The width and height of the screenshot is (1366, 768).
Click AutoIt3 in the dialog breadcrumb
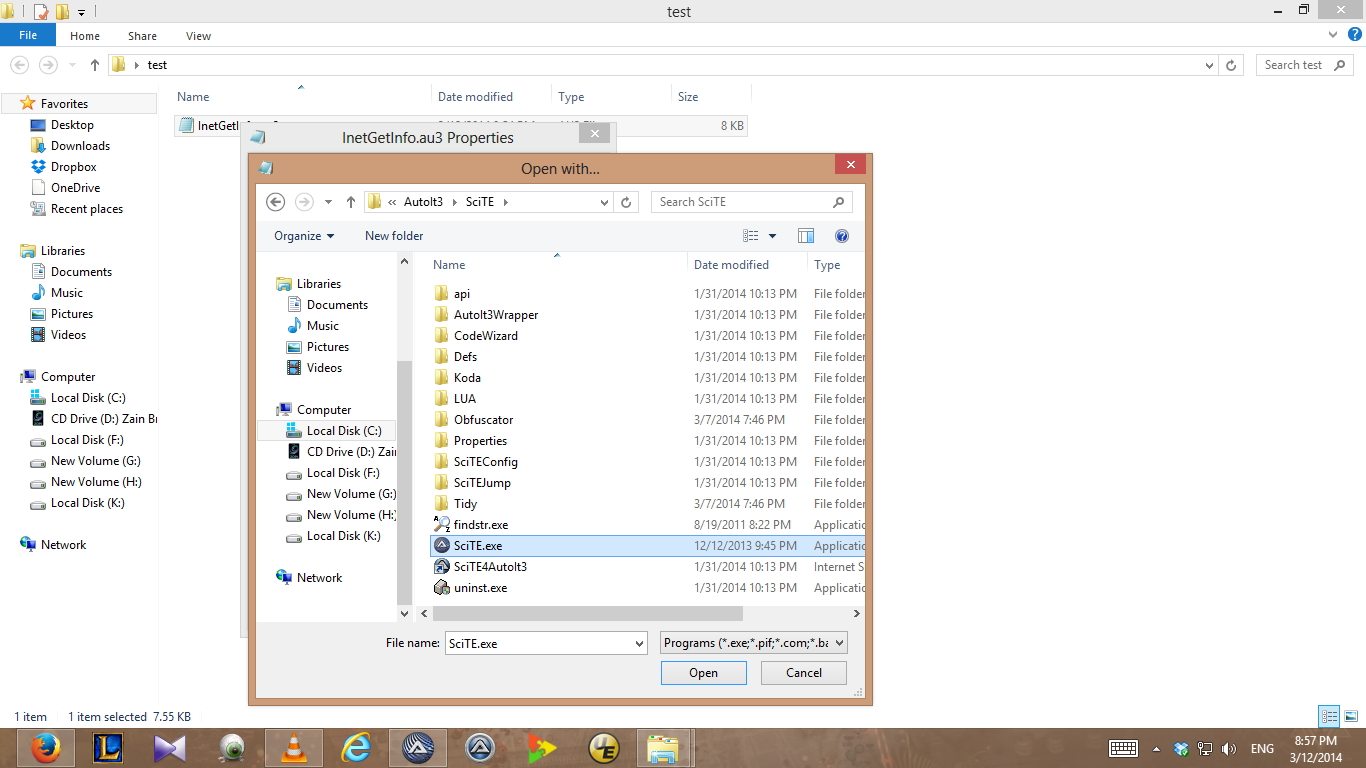point(424,202)
